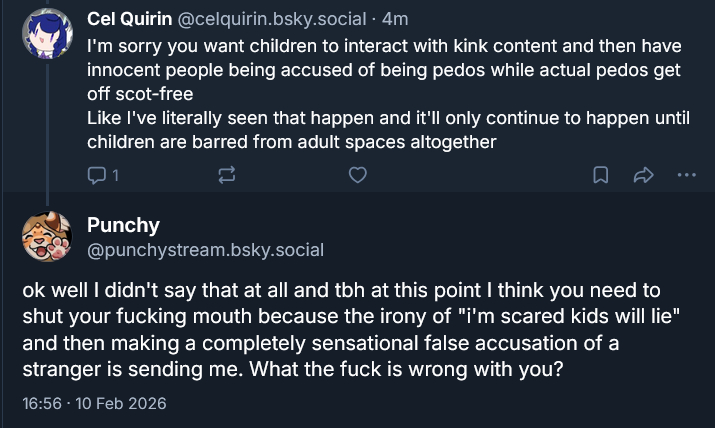Click the reply speech bubble icon
The height and width of the screenshot is (428, 715).
tap(97, 175)
